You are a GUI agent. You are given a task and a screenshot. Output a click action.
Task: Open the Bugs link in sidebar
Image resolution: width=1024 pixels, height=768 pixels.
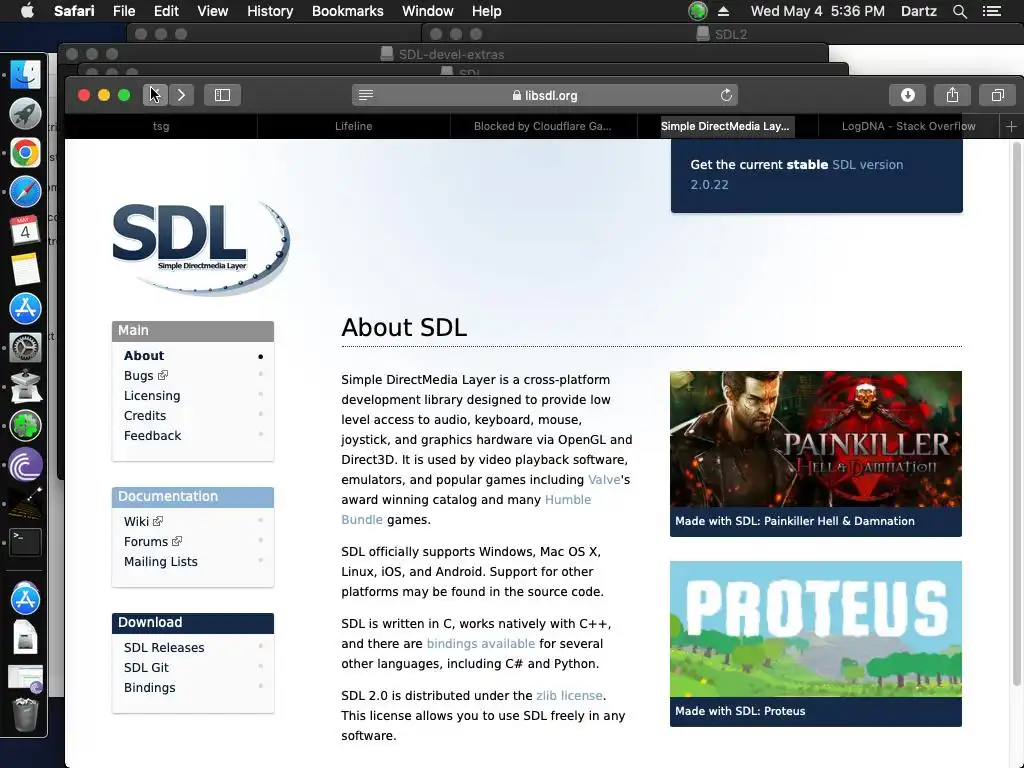click(146, 376)
